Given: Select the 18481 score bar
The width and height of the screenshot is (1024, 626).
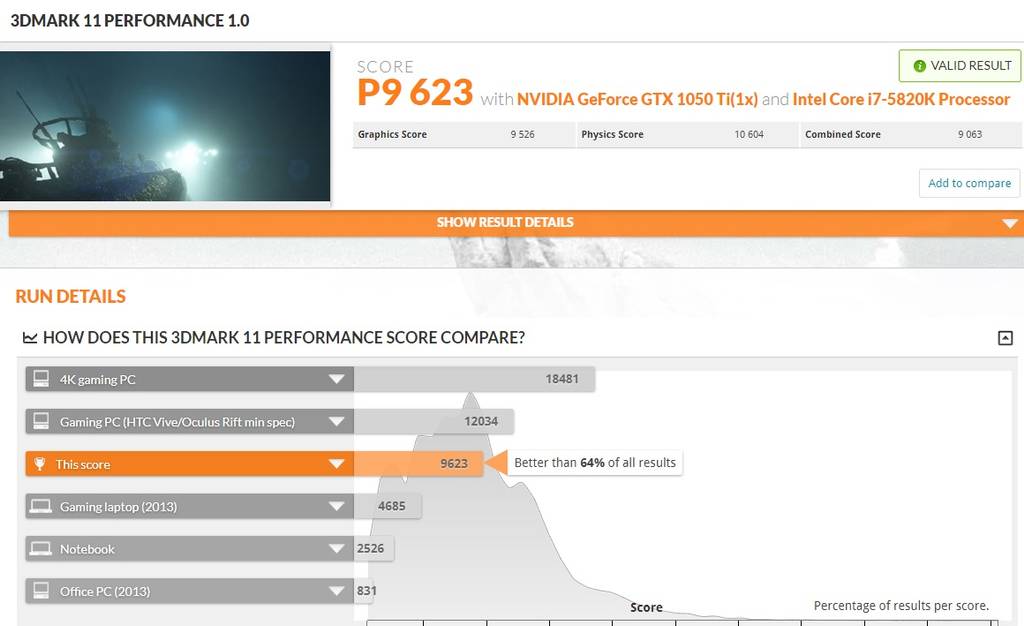Looking at the screenshot, I should [474, 379].
